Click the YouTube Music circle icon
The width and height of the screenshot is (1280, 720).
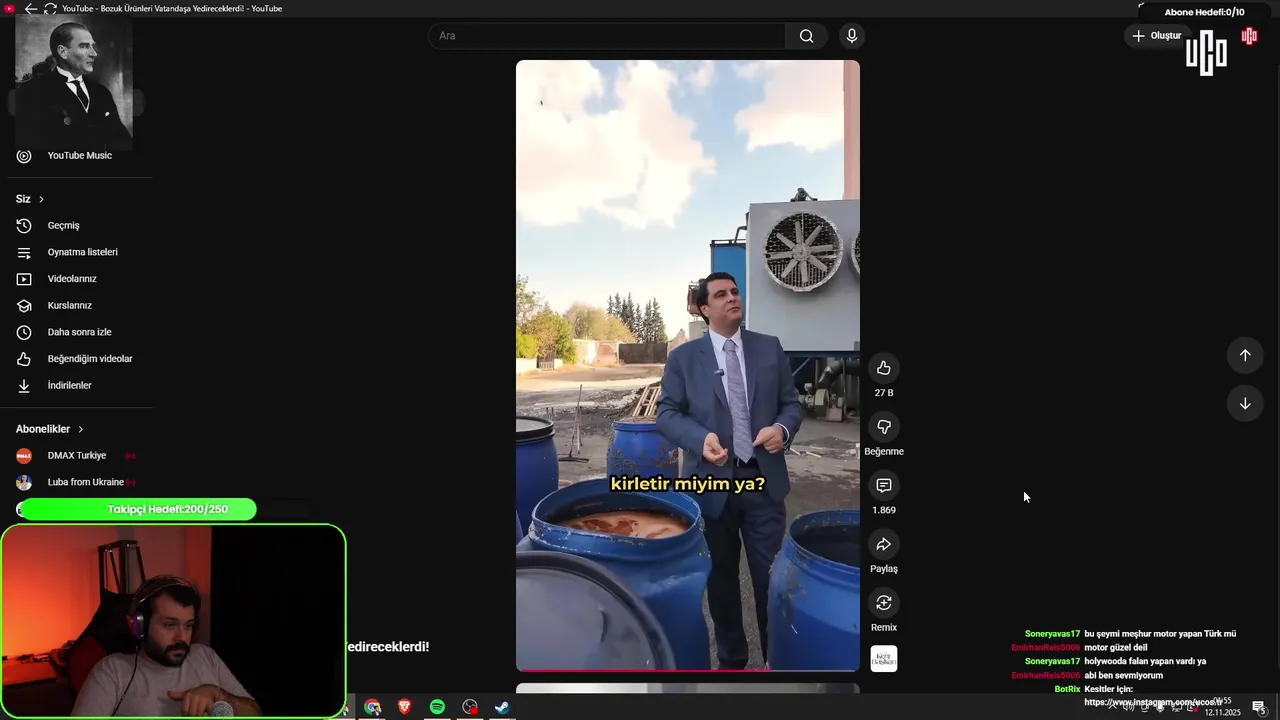click(24, 156)
